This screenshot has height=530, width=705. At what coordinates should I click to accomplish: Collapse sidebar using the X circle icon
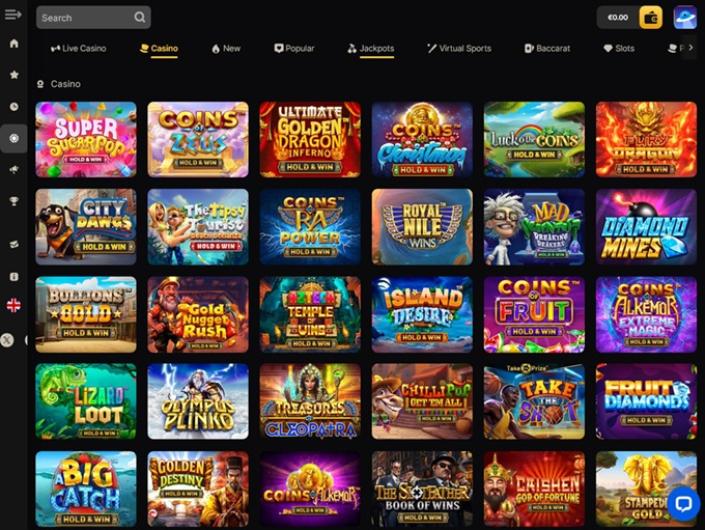coord(7,340)
